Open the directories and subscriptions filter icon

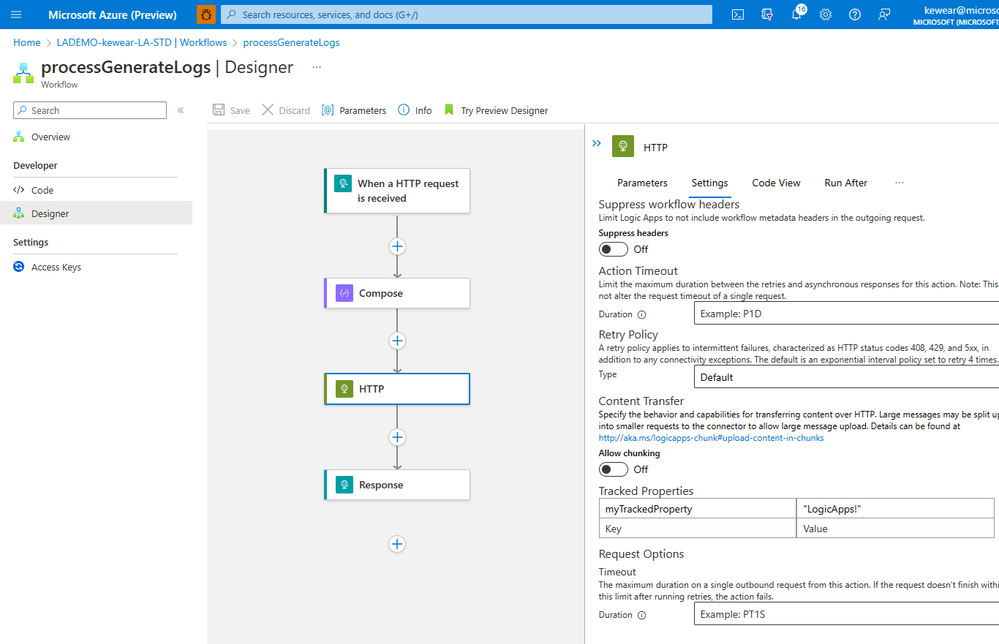767,15
